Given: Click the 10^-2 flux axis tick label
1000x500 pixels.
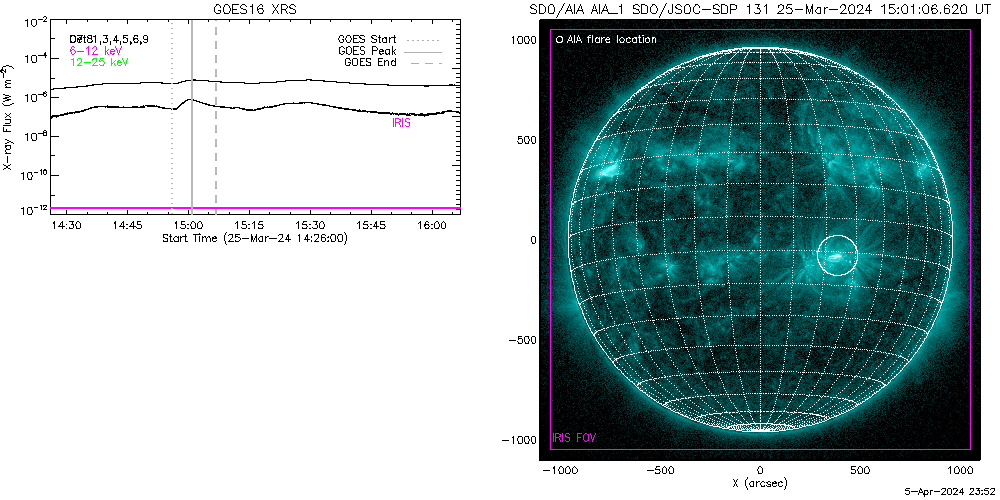Looking at the screenshot, I should [x=34, y=24].
